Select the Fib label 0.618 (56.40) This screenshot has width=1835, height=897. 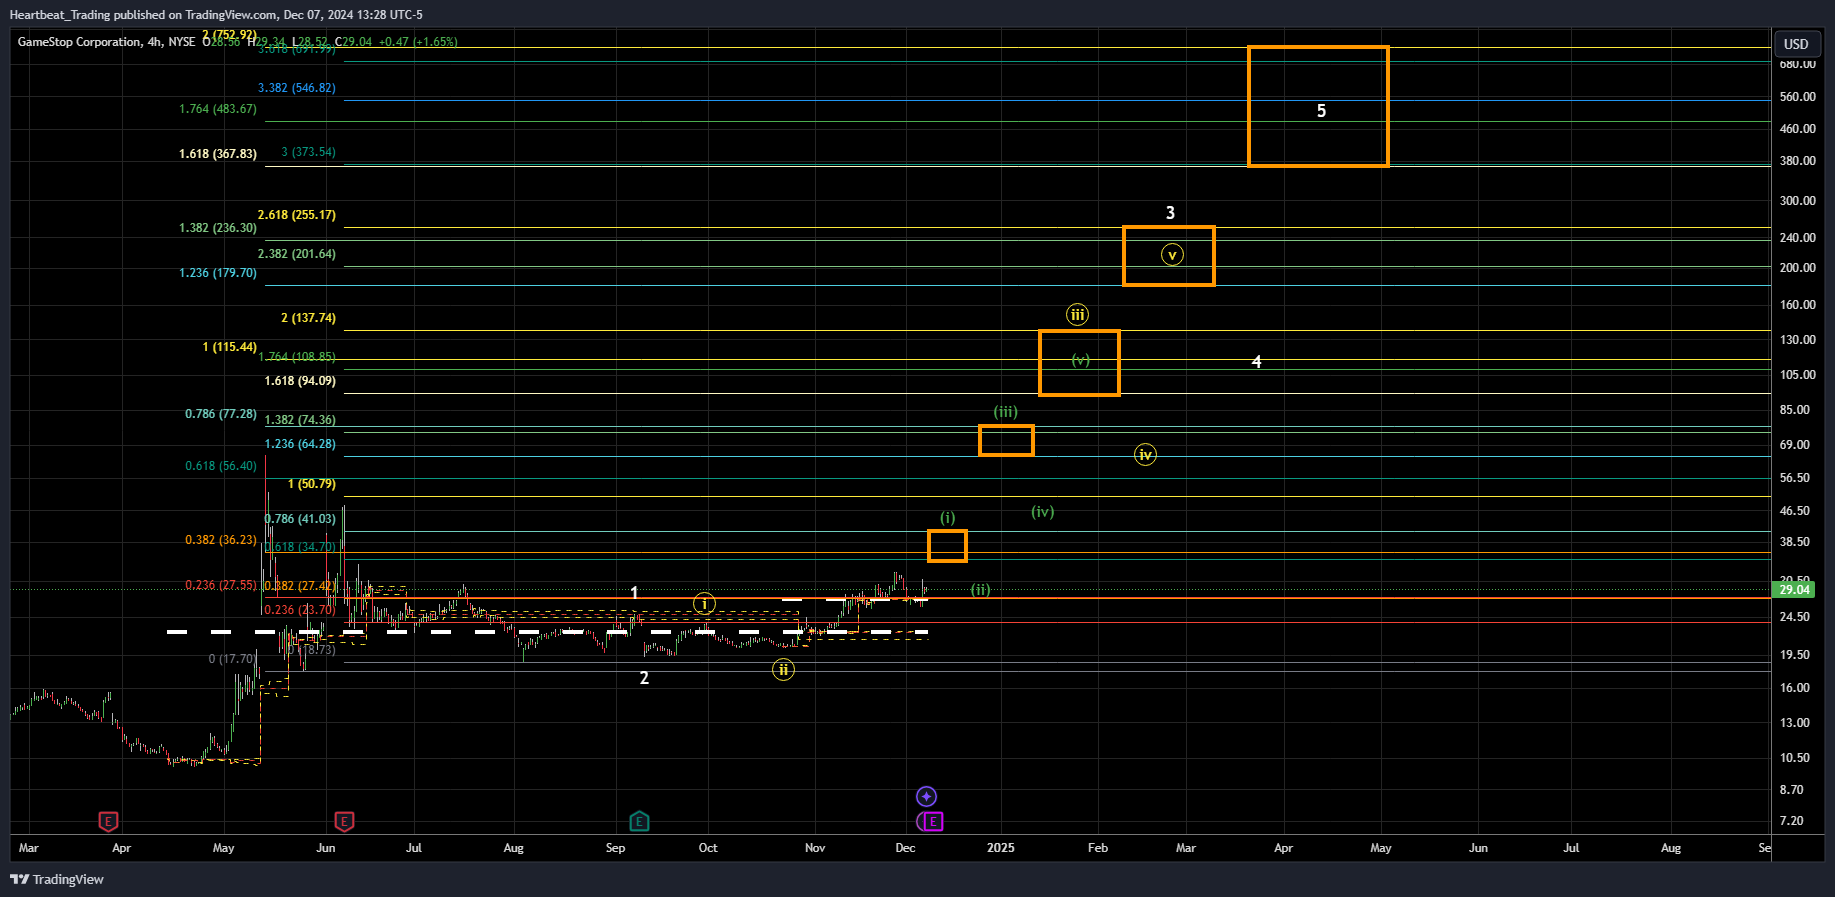coord(221,466)
